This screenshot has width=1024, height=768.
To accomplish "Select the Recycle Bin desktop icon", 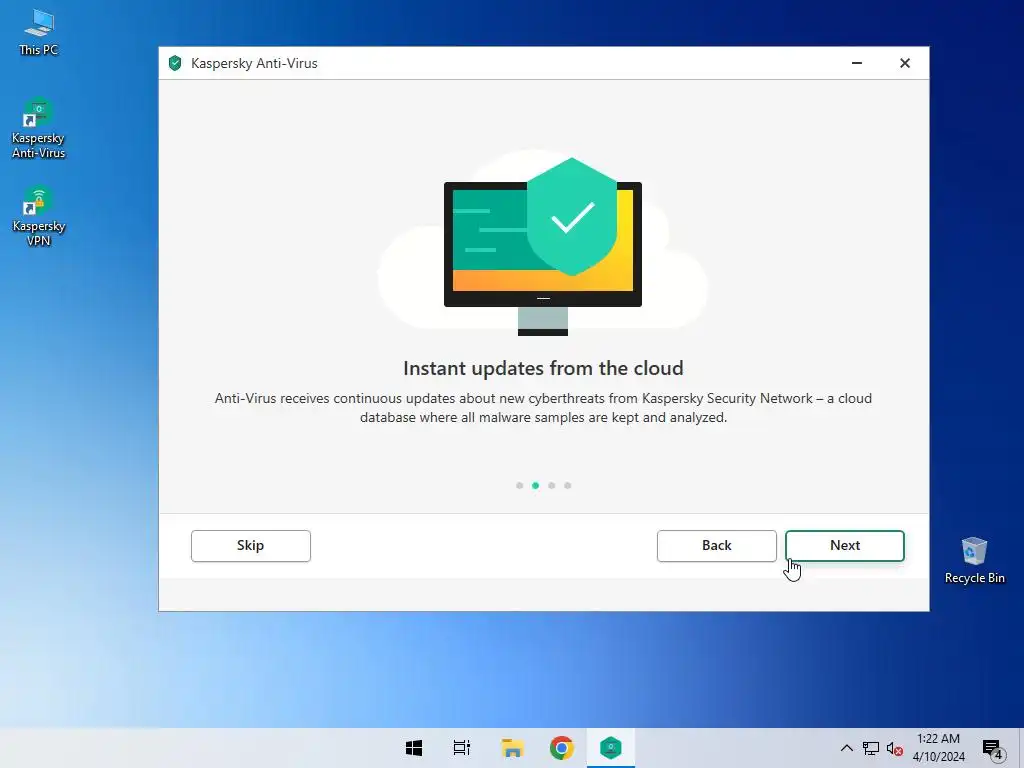I will click(x=974, y=560).
